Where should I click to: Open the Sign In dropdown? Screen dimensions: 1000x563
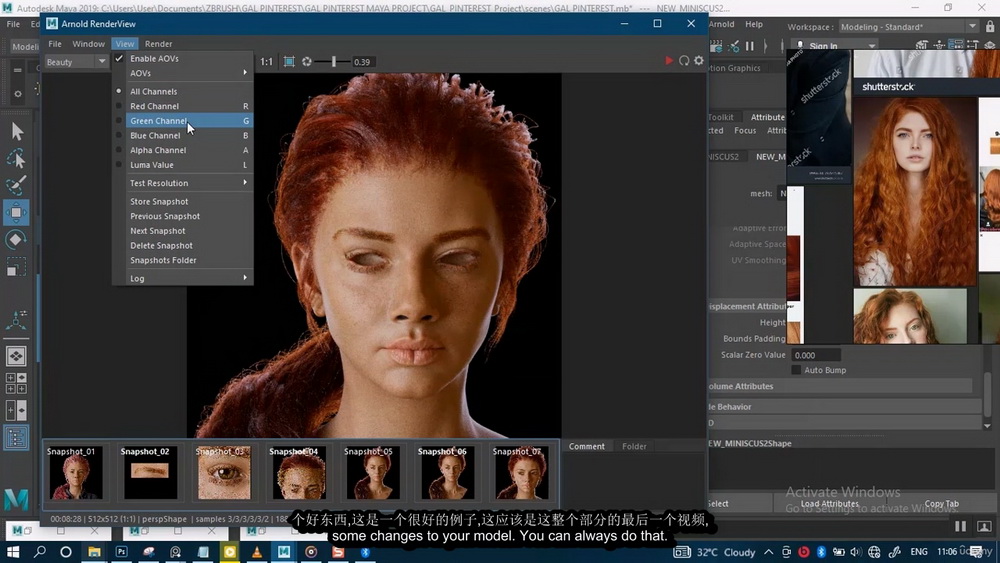[835, 46]
